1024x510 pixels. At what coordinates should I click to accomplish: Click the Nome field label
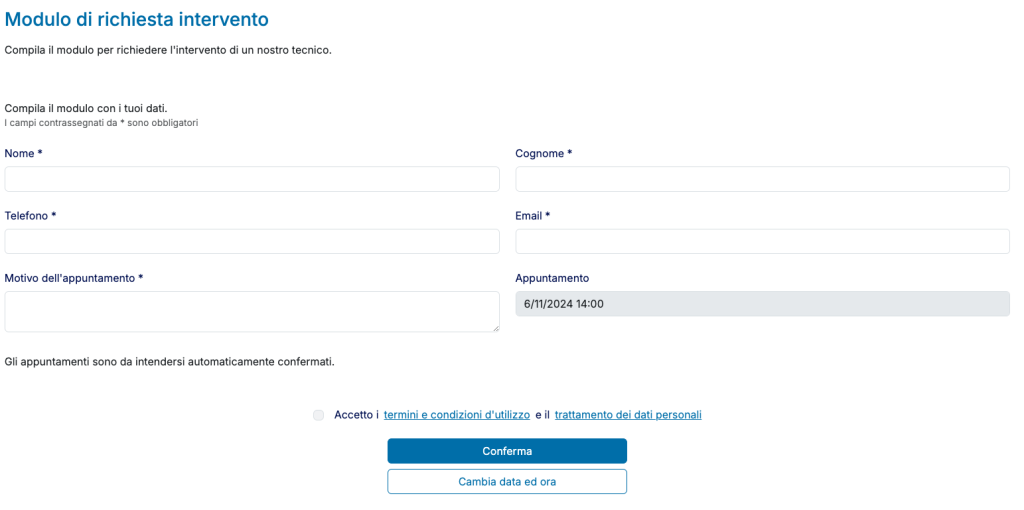(x=24, y=154)
